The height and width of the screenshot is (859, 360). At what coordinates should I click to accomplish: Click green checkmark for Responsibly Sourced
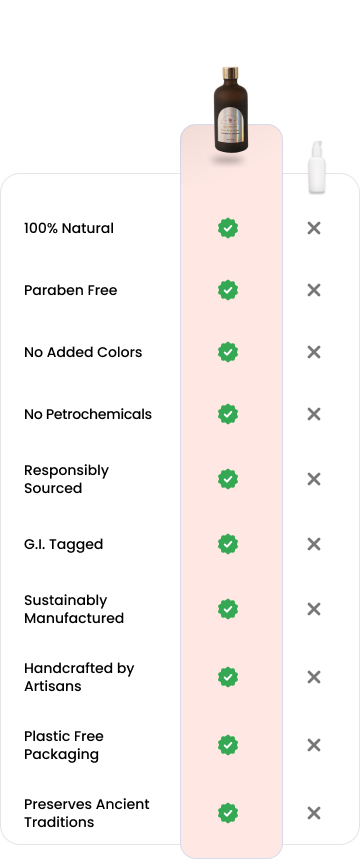[228, 479]
